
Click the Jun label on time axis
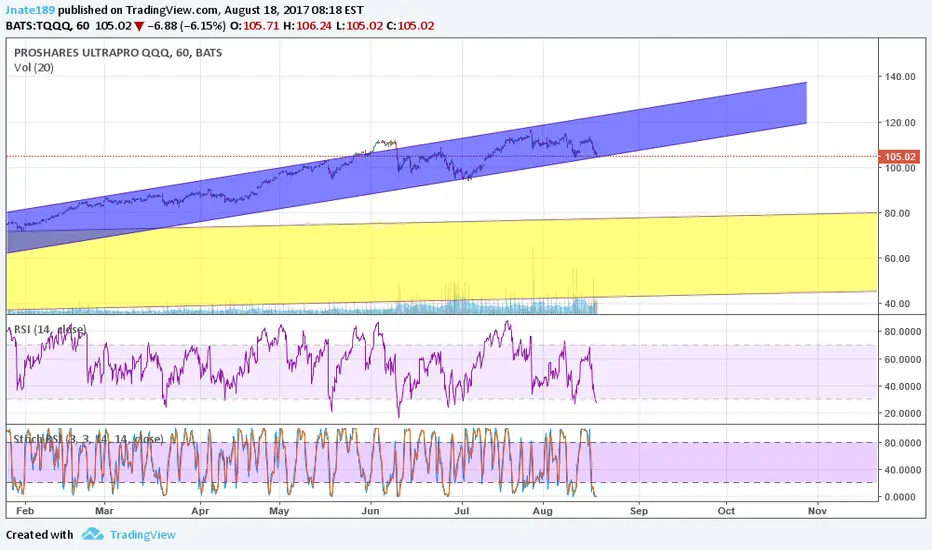click(370, 511)
